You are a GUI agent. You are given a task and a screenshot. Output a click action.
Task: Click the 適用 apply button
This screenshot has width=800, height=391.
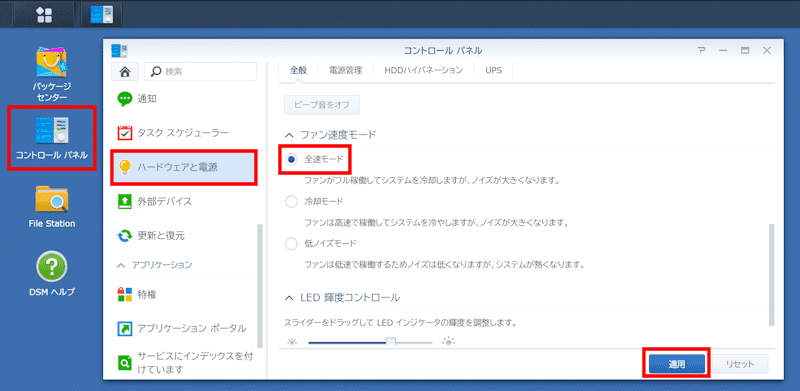tap(677, 364)
